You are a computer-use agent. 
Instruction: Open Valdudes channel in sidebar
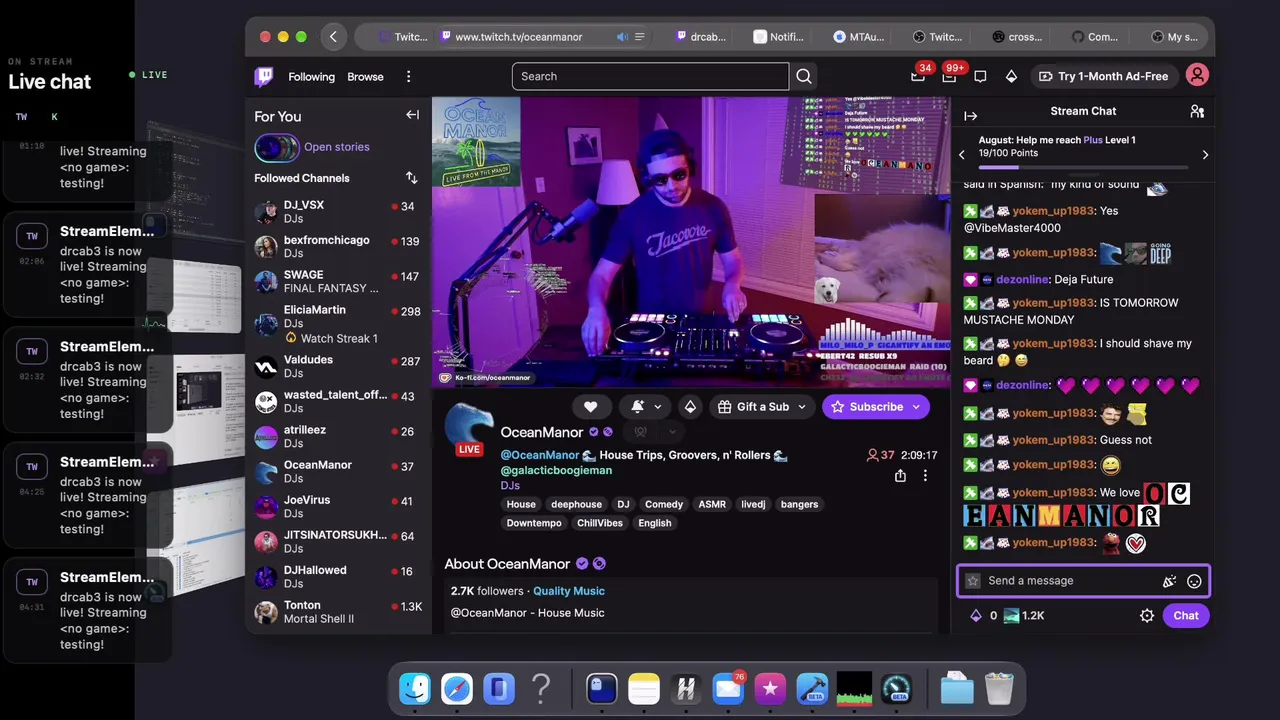pyautogui.click(x=338, y=367)
